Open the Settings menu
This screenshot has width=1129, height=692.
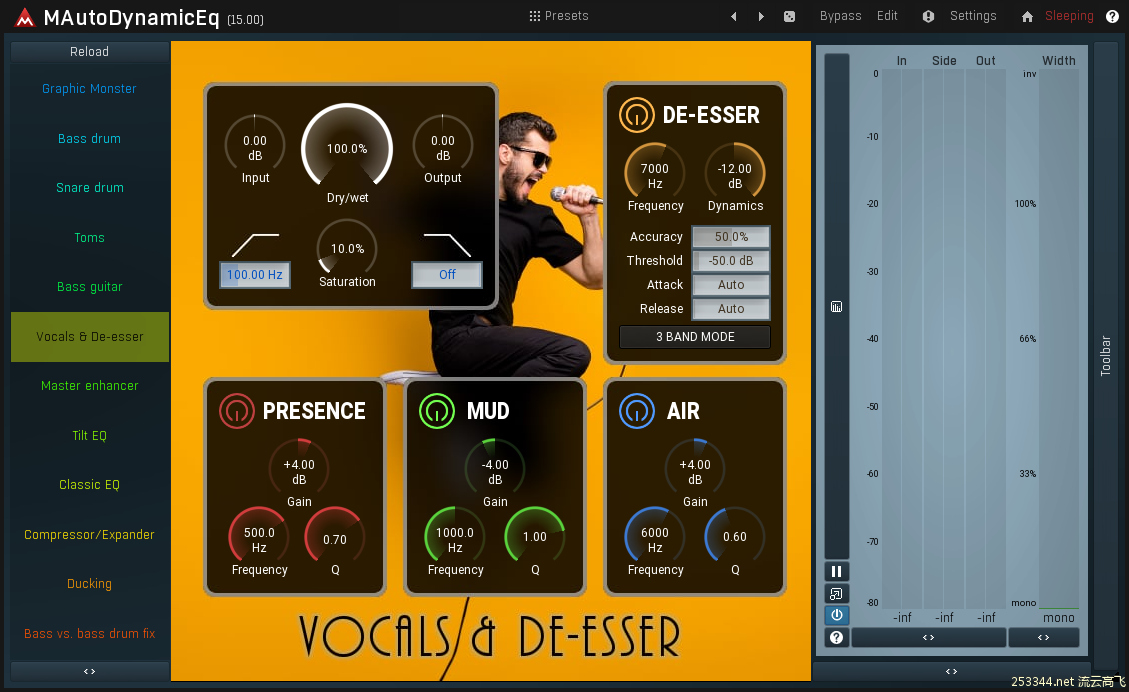(x=973, y=16)
